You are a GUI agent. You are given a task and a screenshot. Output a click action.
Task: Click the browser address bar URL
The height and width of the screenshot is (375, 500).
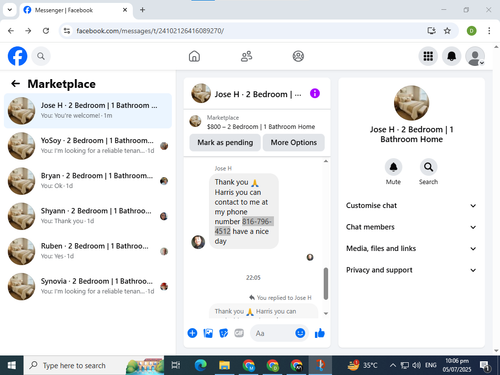(x=150, y=31)
